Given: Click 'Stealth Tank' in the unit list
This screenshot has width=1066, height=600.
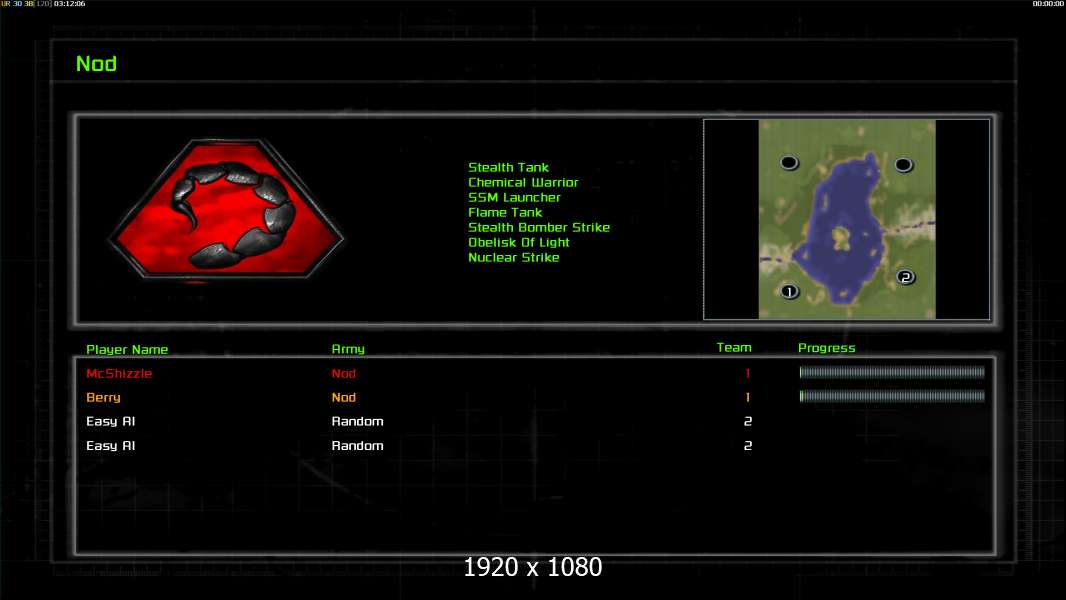Looking at the screenshot, I should (x=508, y=167).
